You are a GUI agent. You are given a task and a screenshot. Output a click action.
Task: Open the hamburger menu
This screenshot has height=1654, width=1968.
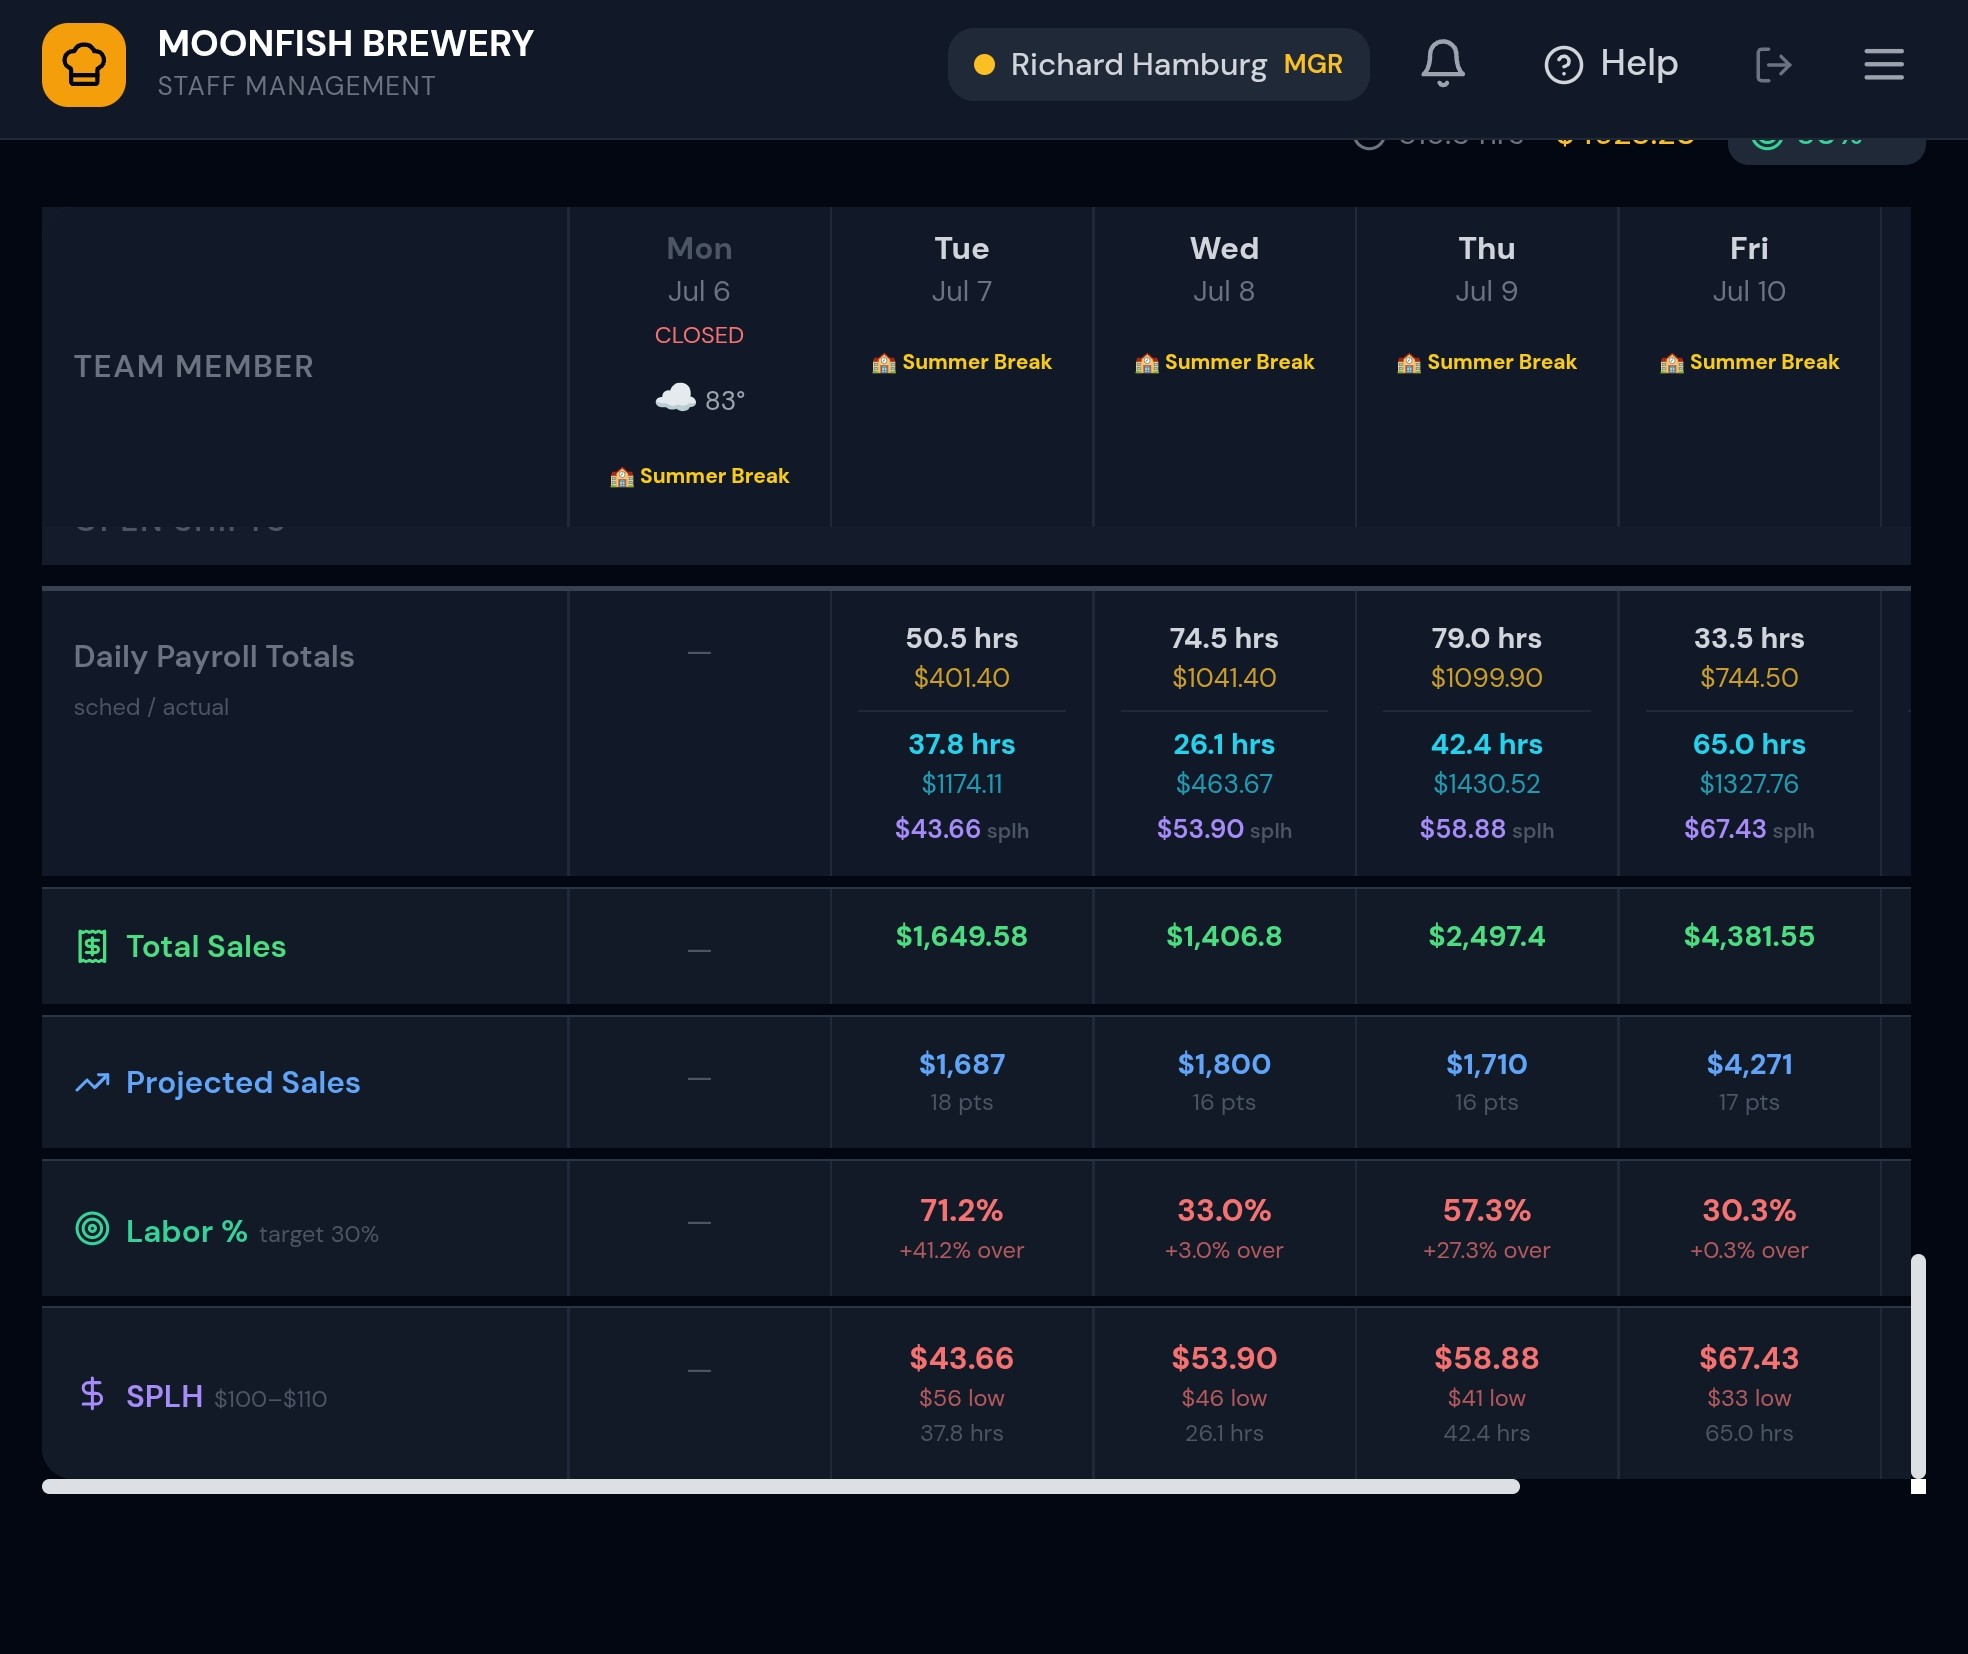1884,64
